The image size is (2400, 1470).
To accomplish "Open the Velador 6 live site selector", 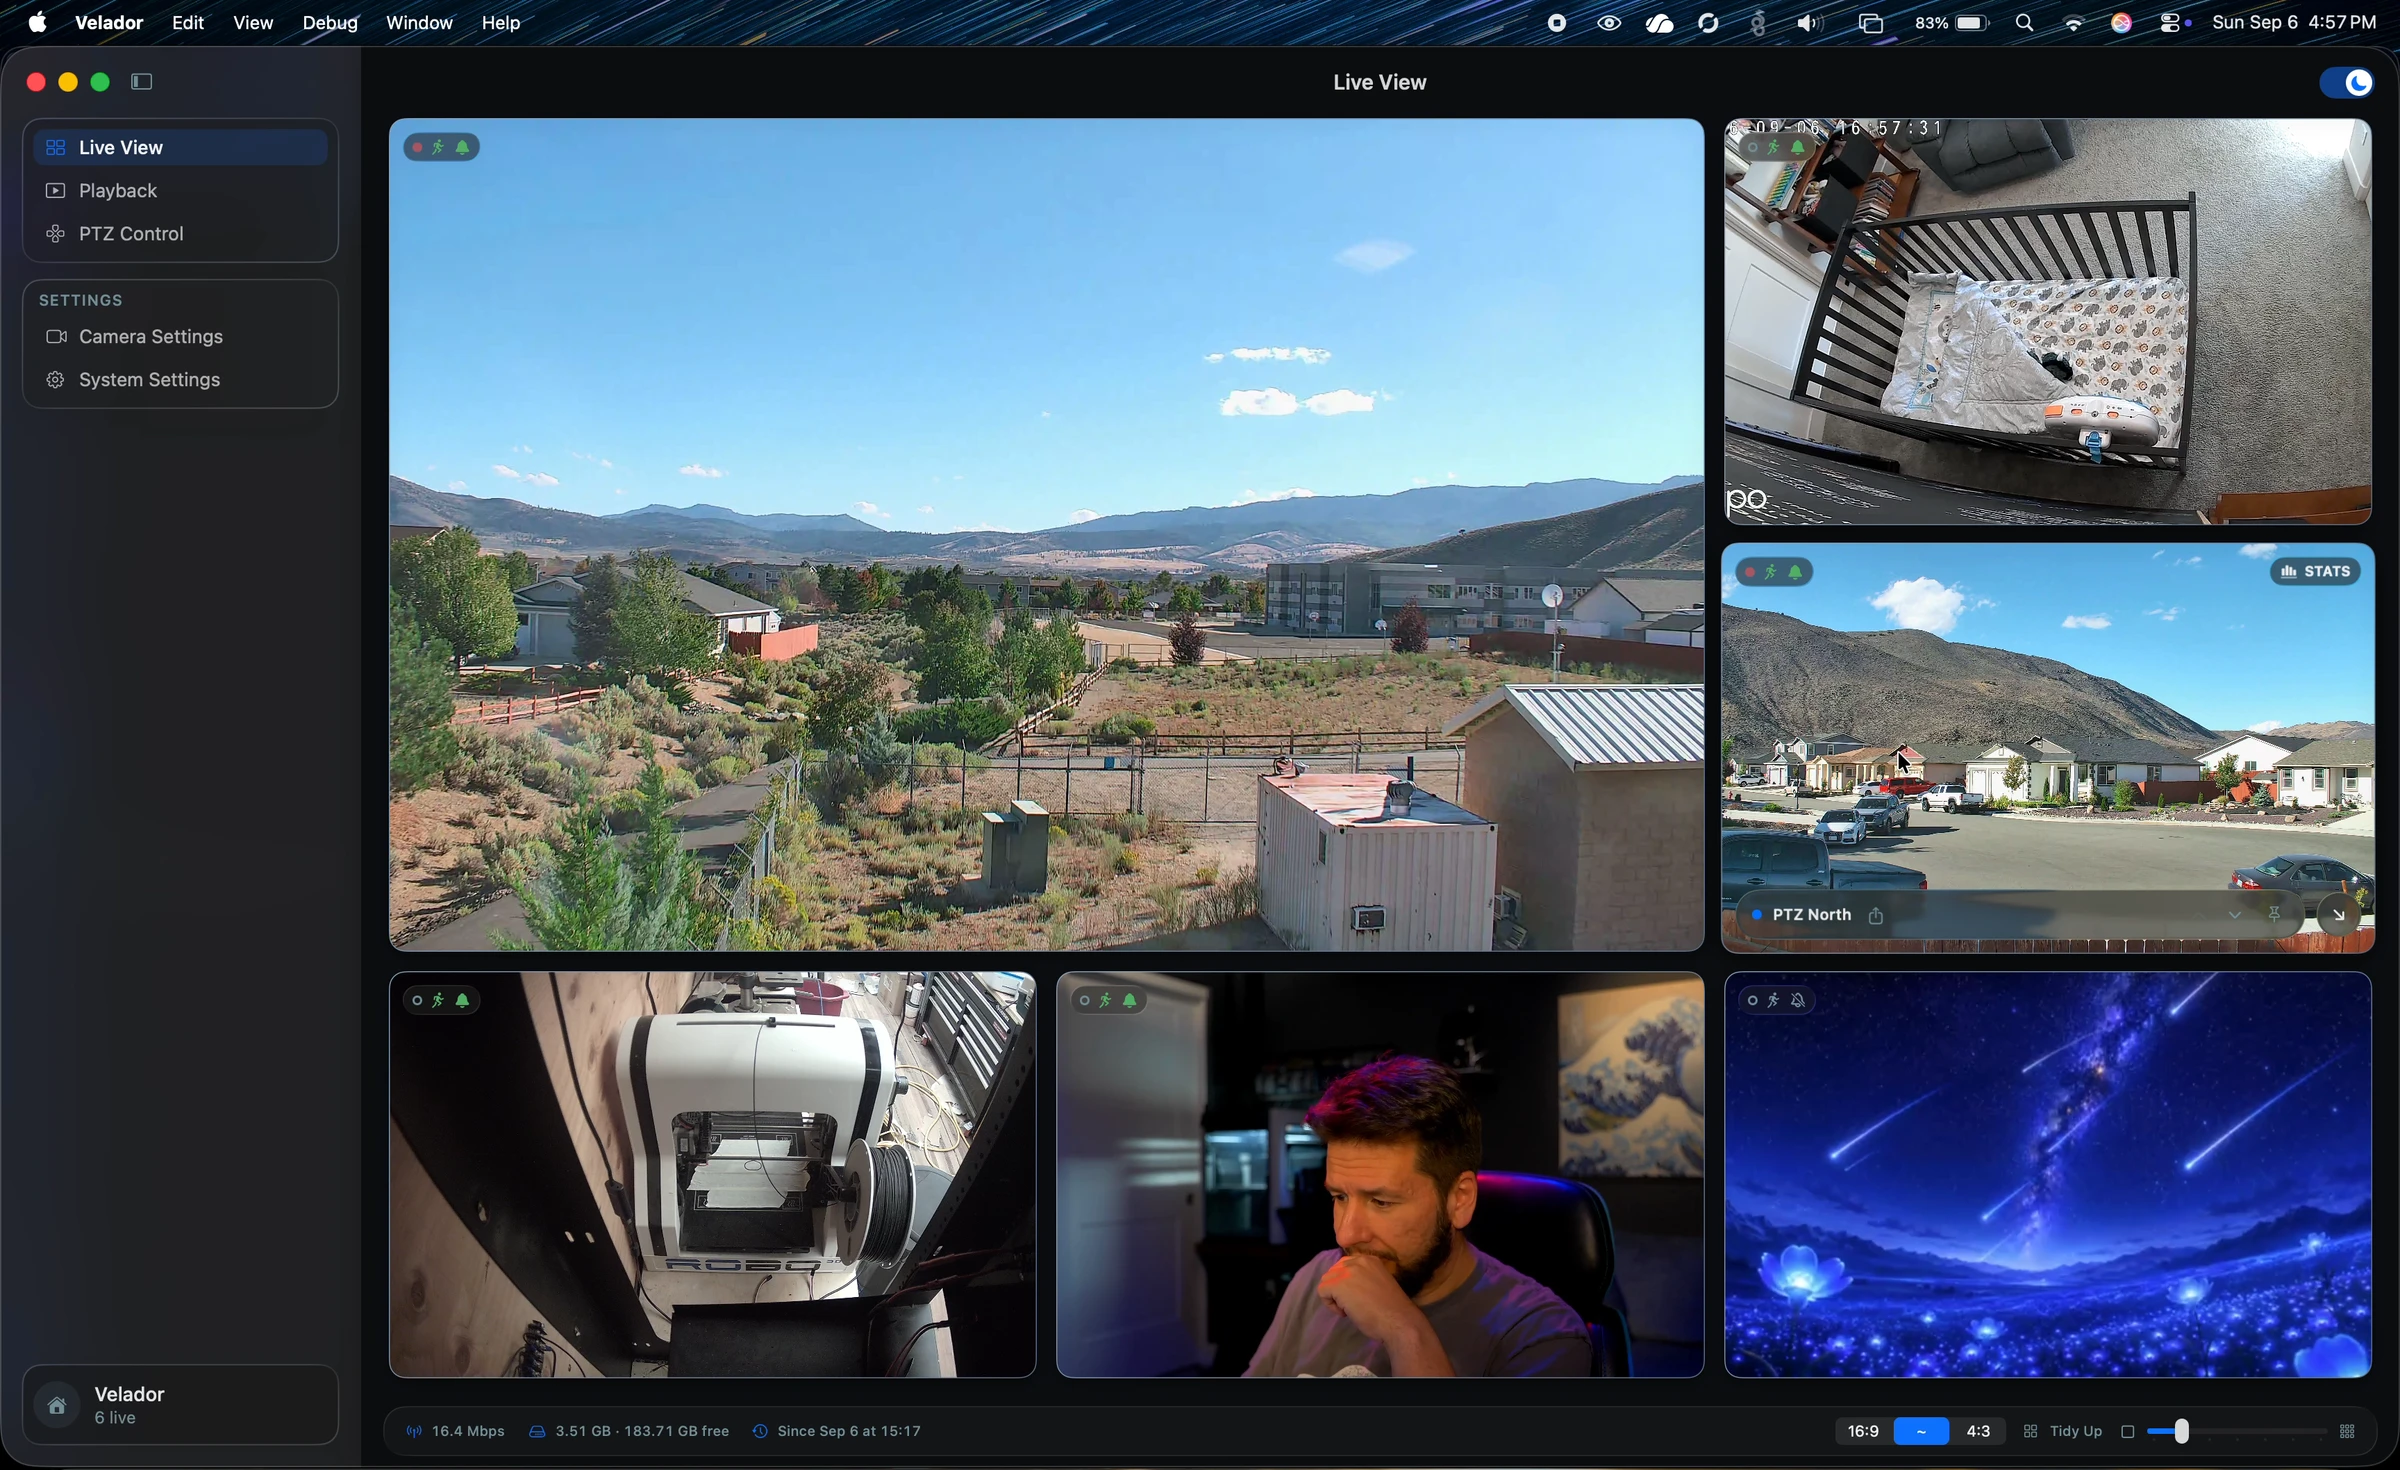I will click(180, 1405).
